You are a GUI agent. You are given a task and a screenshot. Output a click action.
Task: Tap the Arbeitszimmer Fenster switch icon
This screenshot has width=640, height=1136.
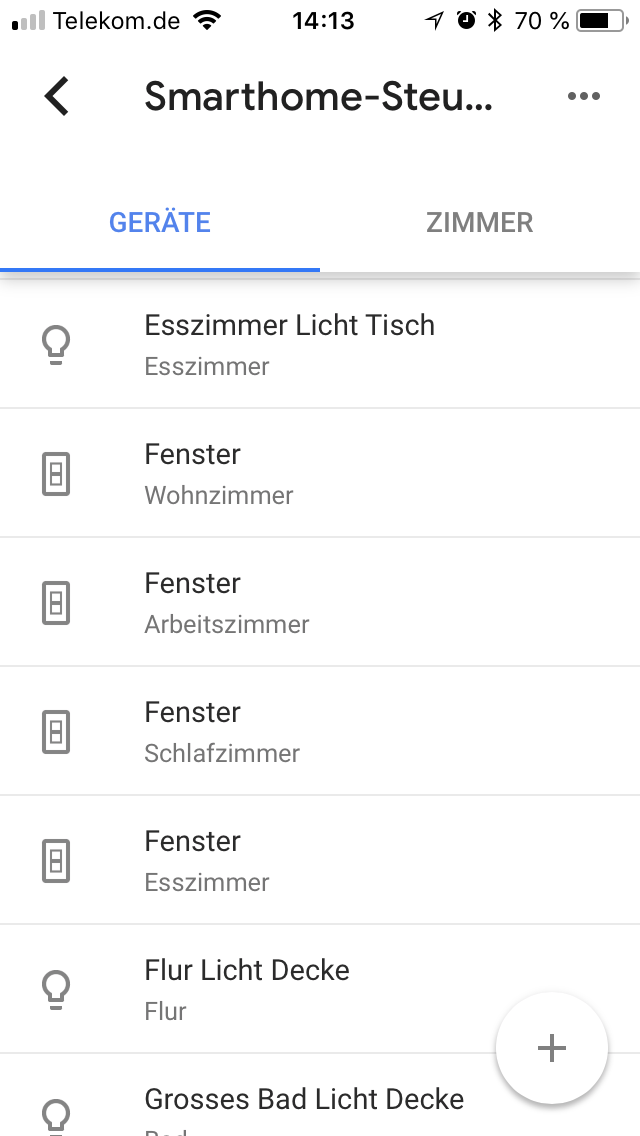[x=56, y=603]
